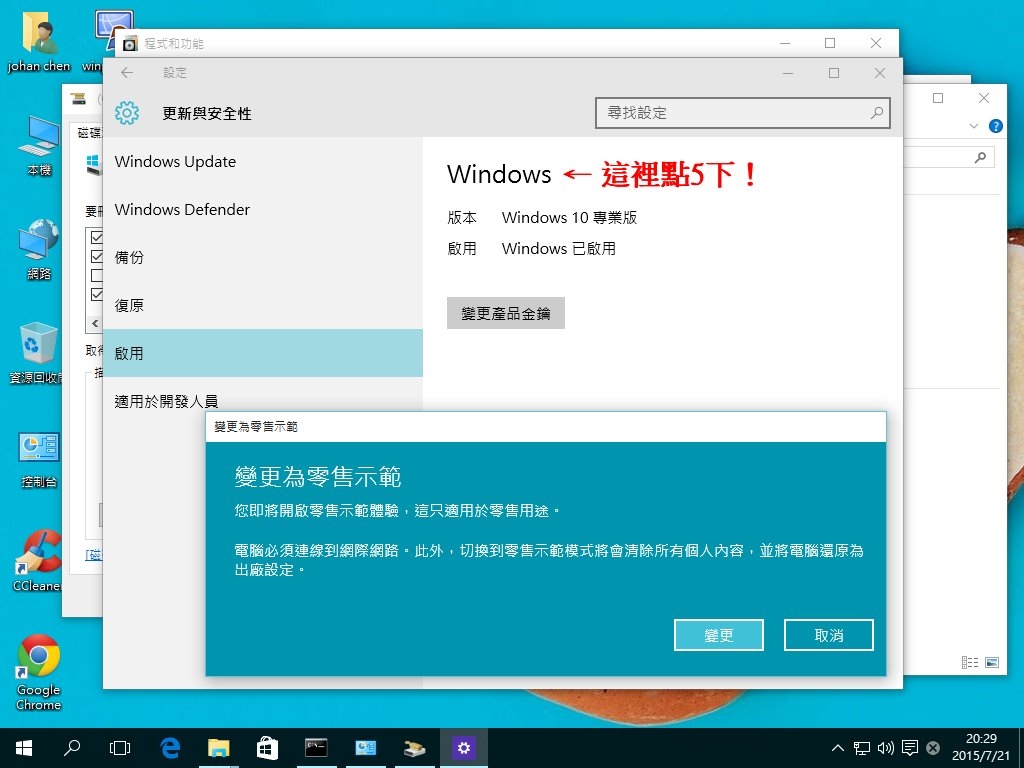Screen dimensions: 1024x768
Task: Click Disk Cleanup window title icon
Action: [78, 99]
